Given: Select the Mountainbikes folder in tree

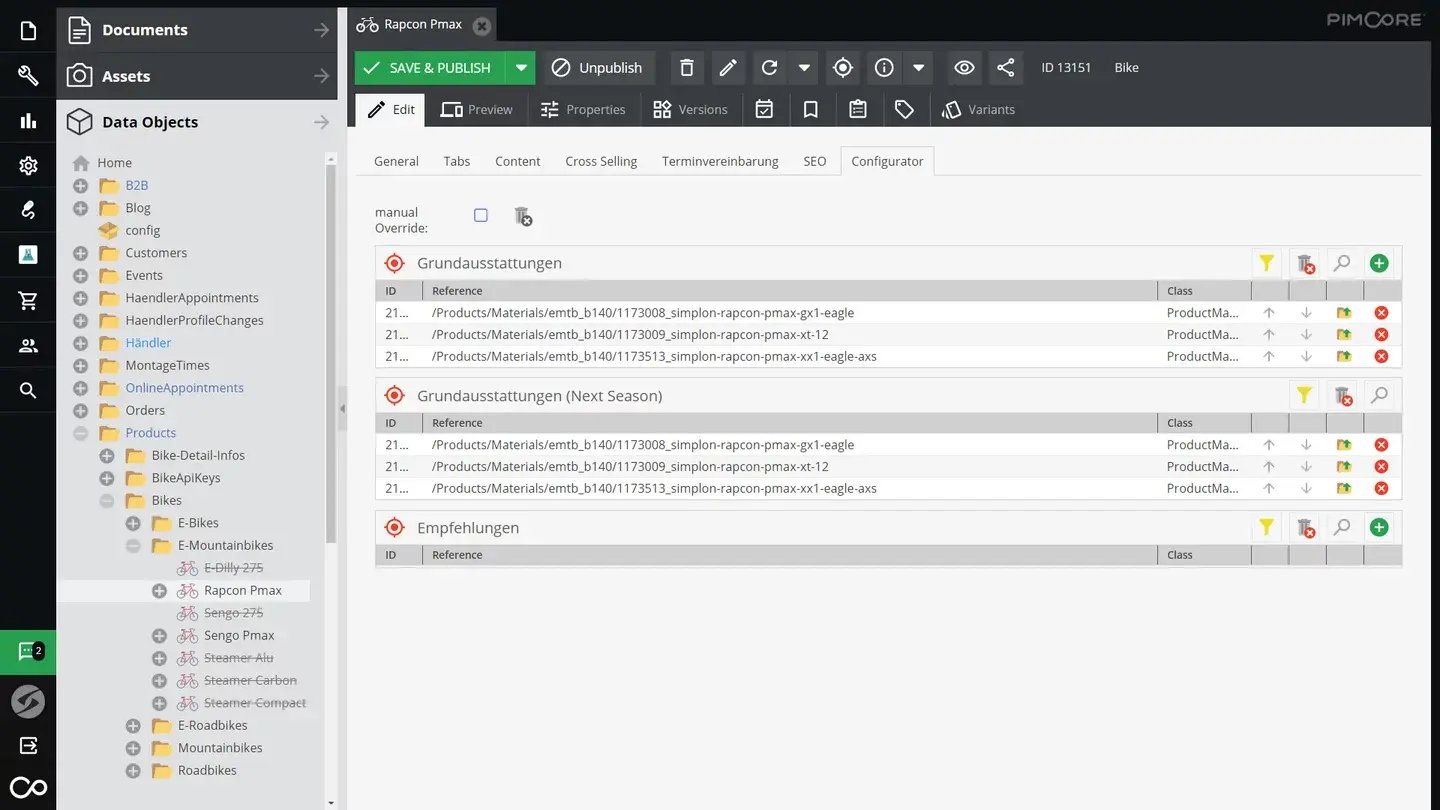Looking at the screenshot, I should 220,748.
